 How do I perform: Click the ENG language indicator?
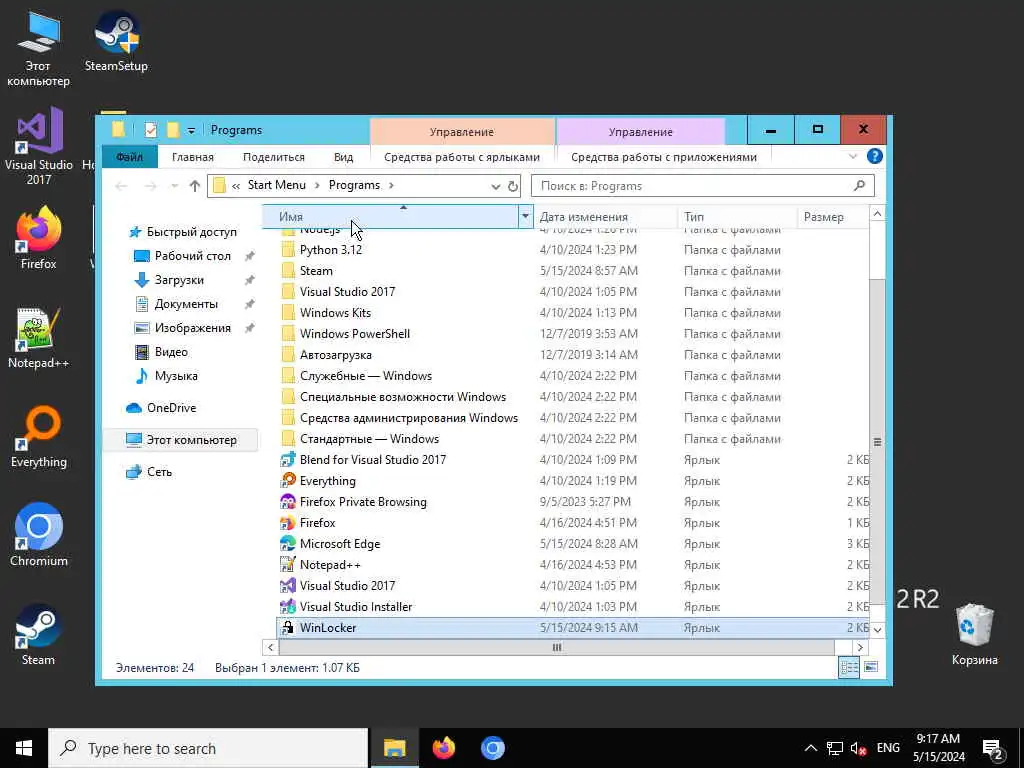(x=888, y=748)
